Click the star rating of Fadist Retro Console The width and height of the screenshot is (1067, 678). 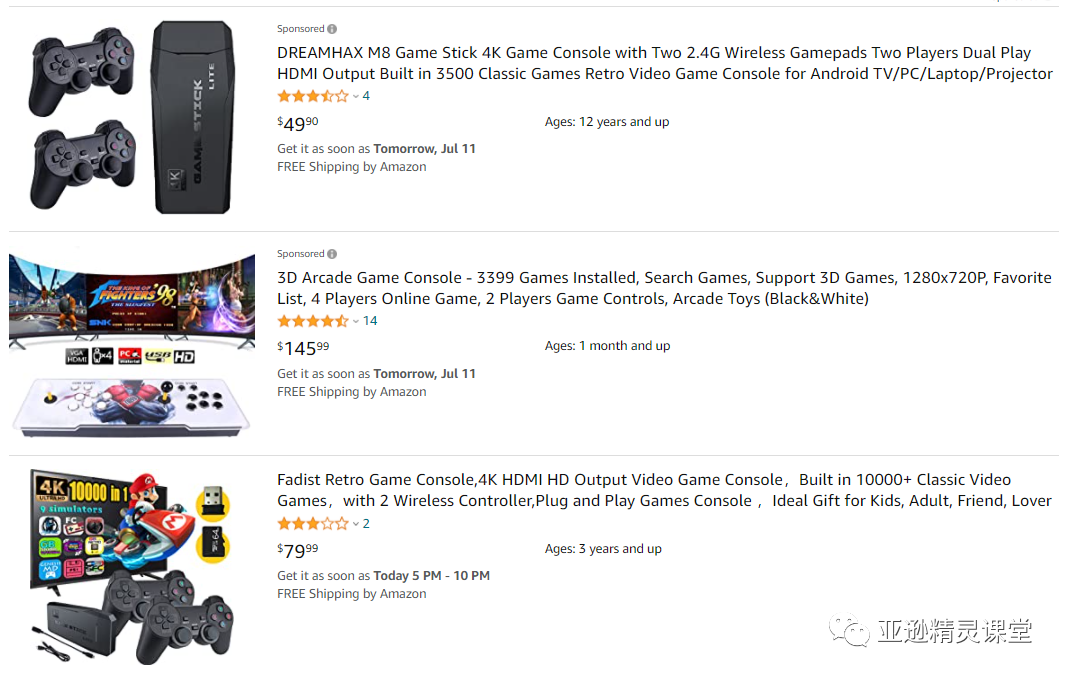tap(313, 523)
